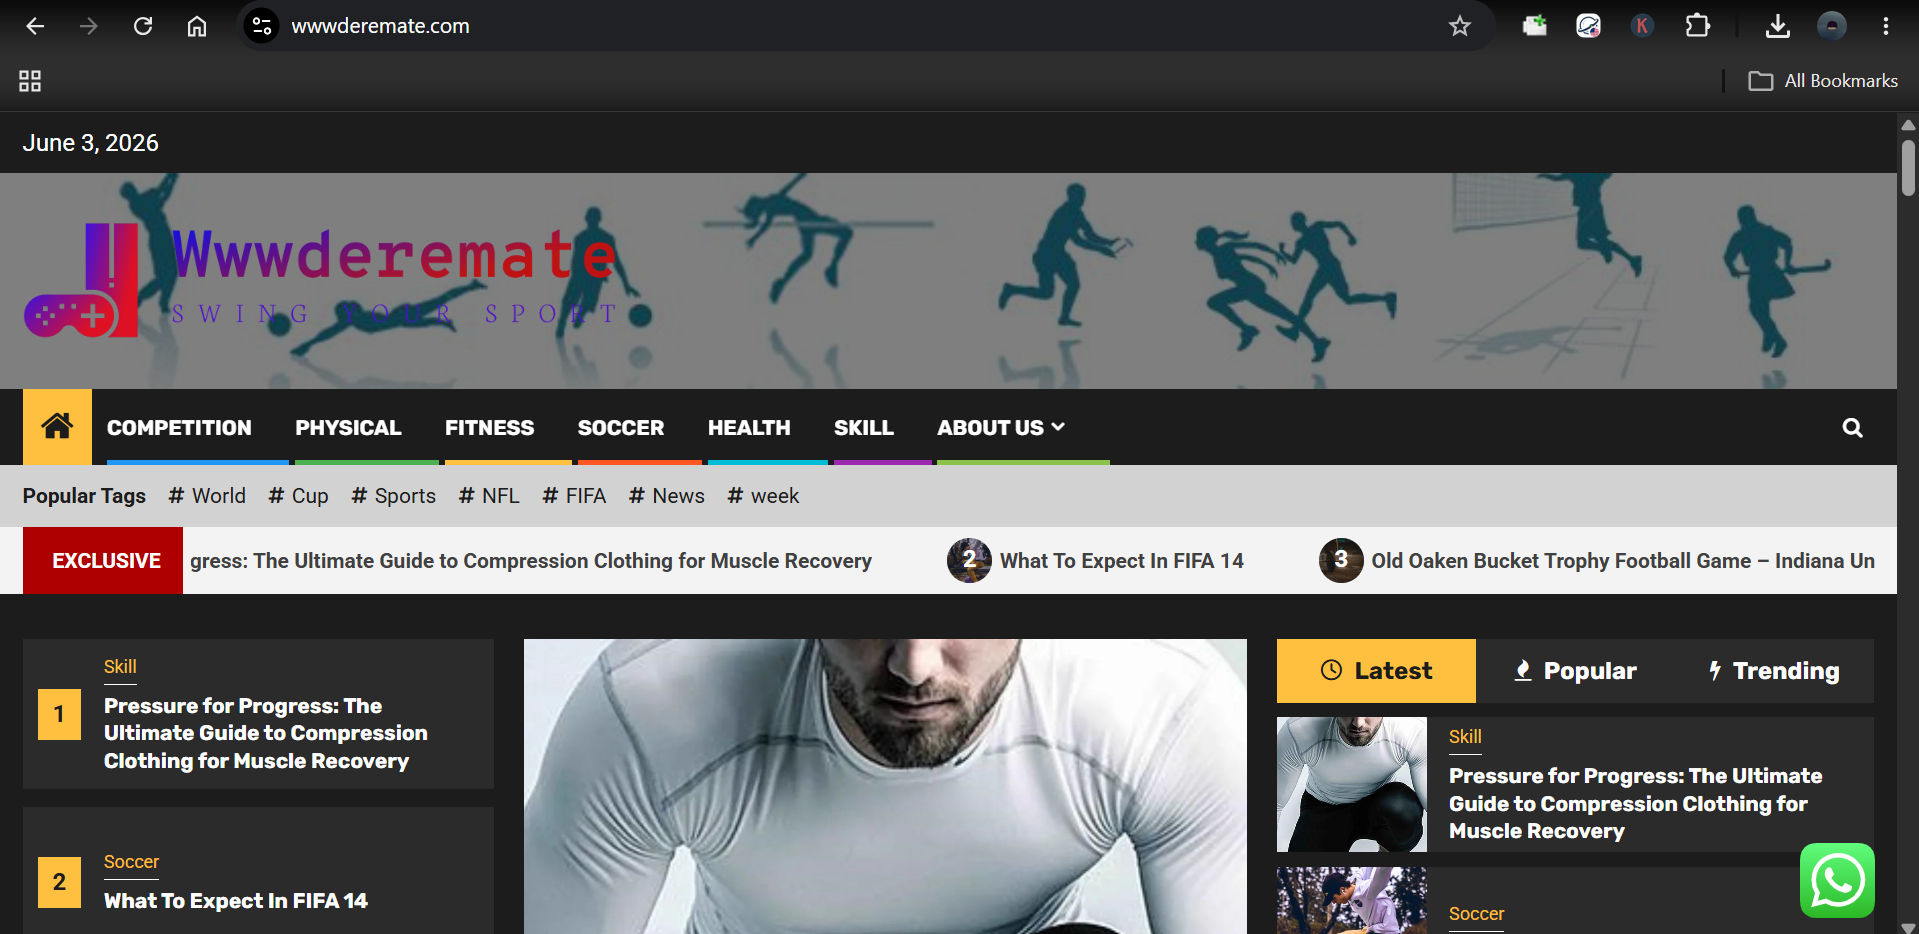Switch to the Trending tab

(x=1774, y=671)
